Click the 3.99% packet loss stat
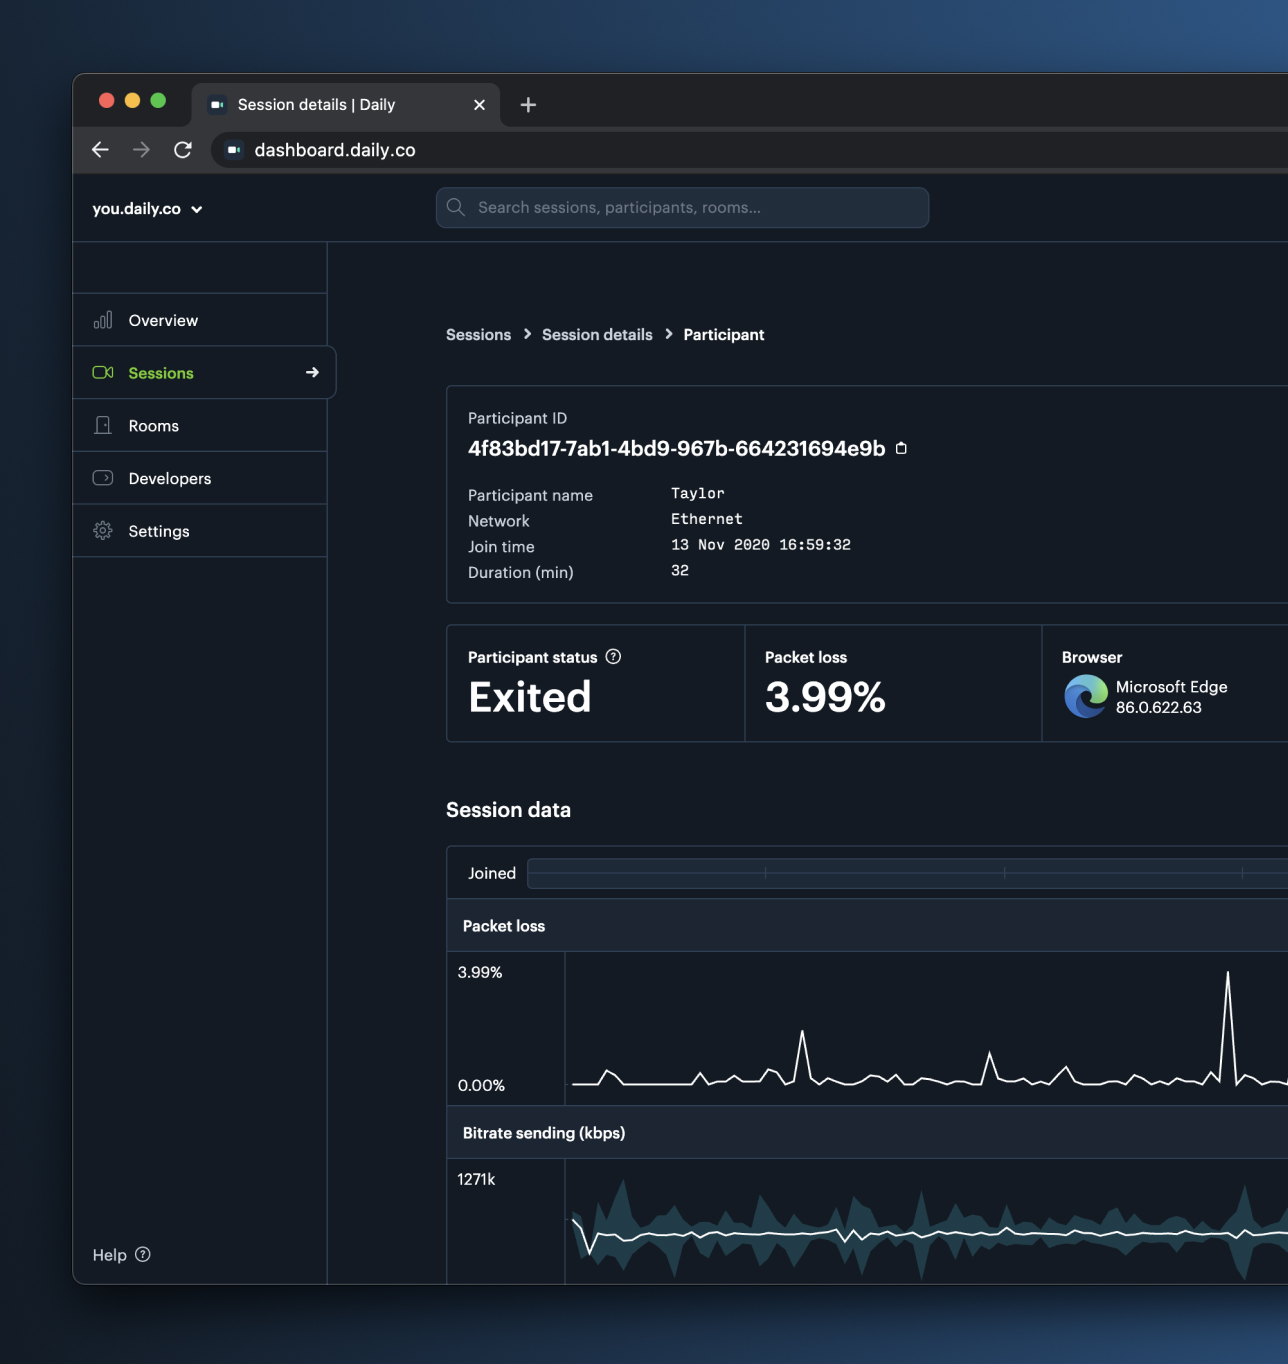1288x1364 pixels. [825, 697]
